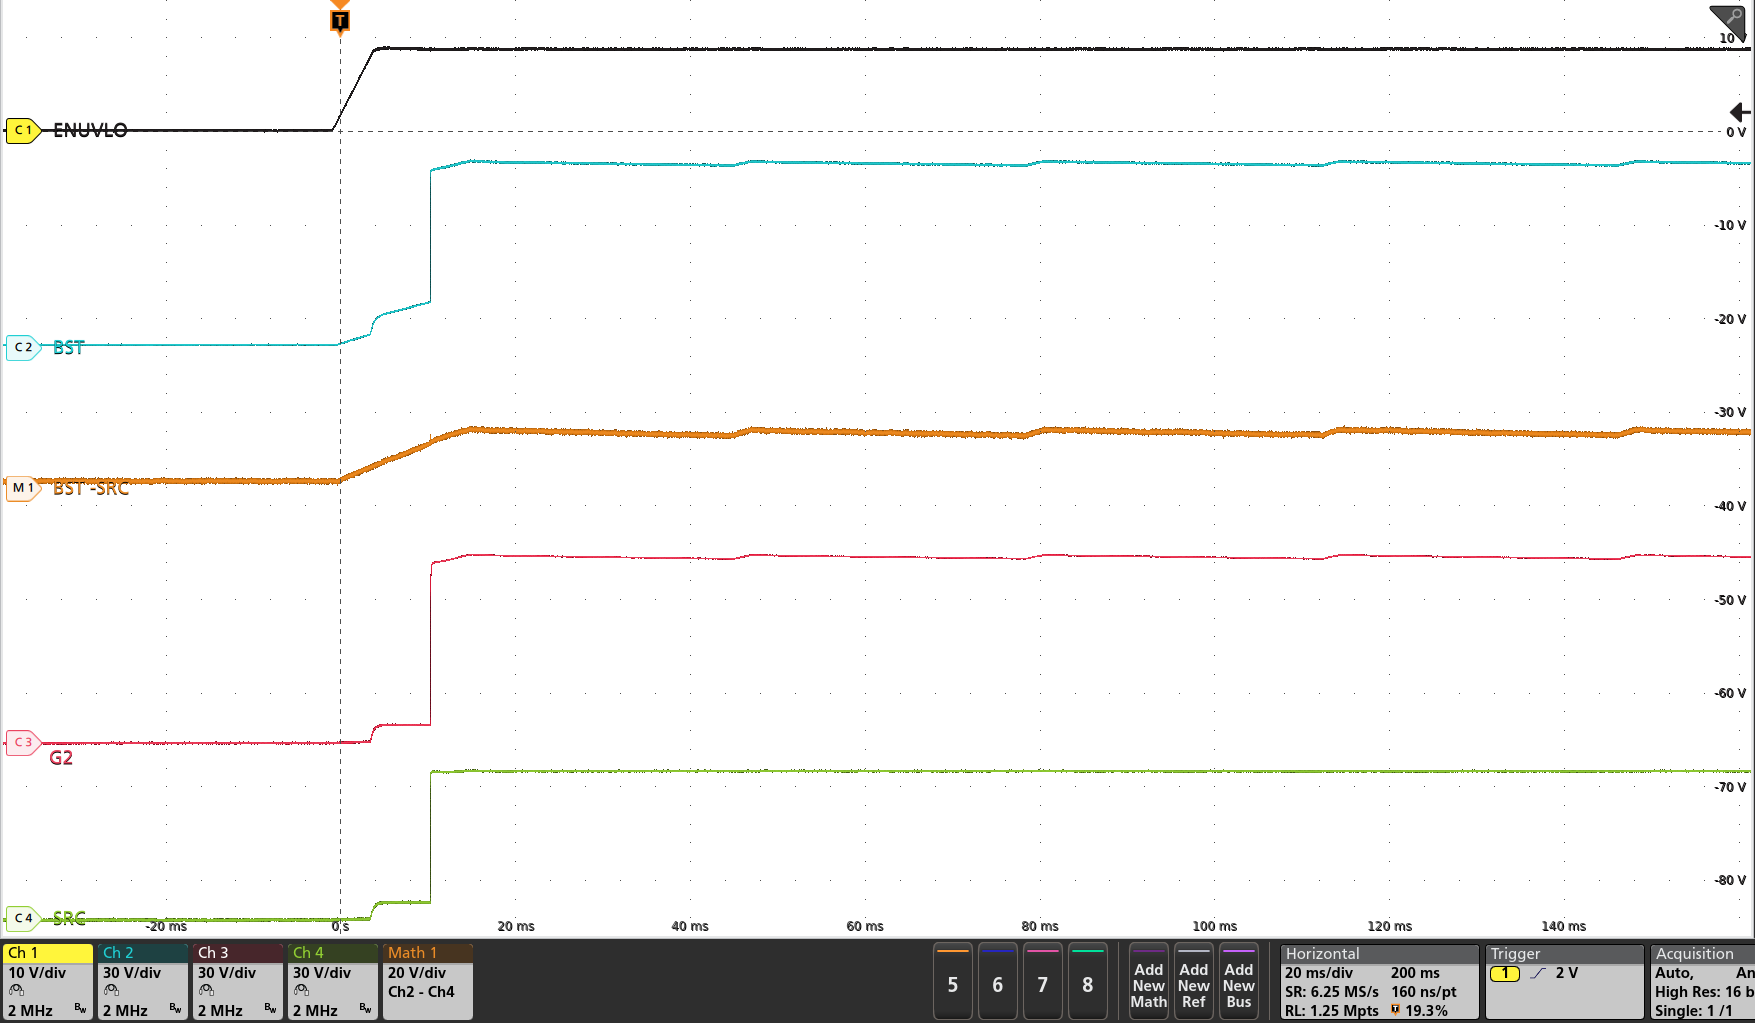Screen dimensions: 1755x1023
Task: Click the Add New Bus button
Action: [1239, 983]
